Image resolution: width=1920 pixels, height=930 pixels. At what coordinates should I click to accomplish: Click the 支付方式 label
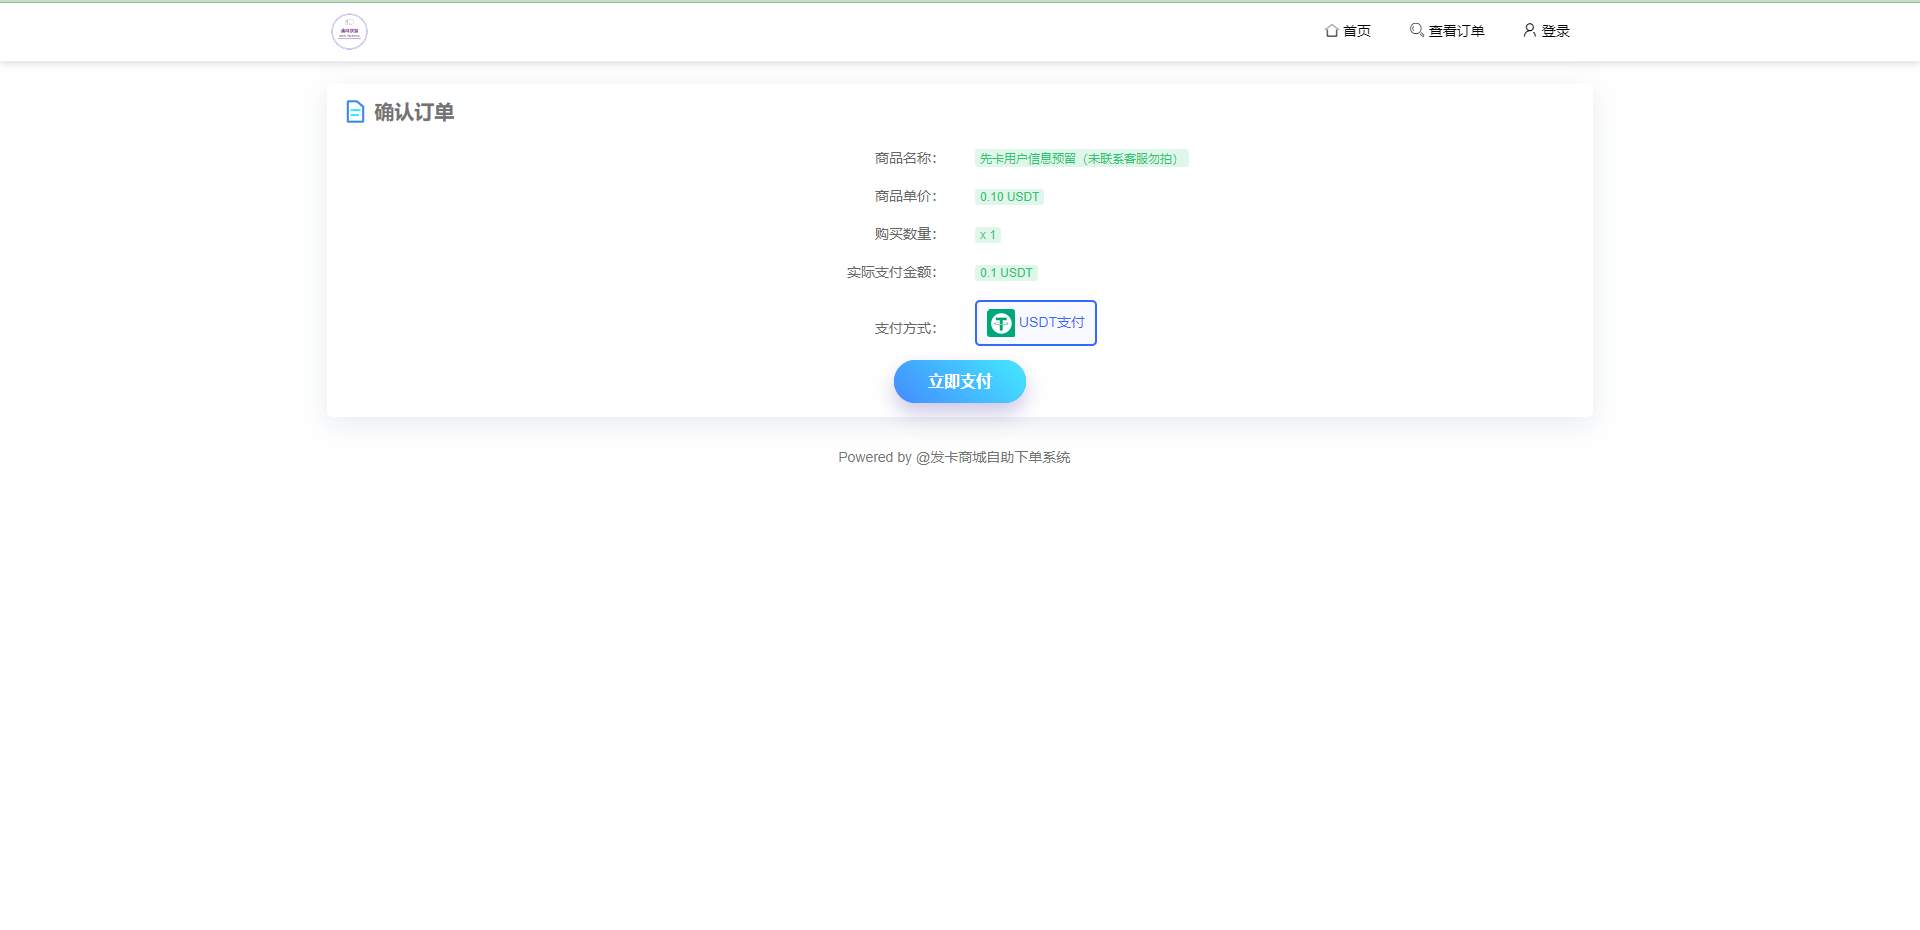pyautogui.click(x=905, y=328)
